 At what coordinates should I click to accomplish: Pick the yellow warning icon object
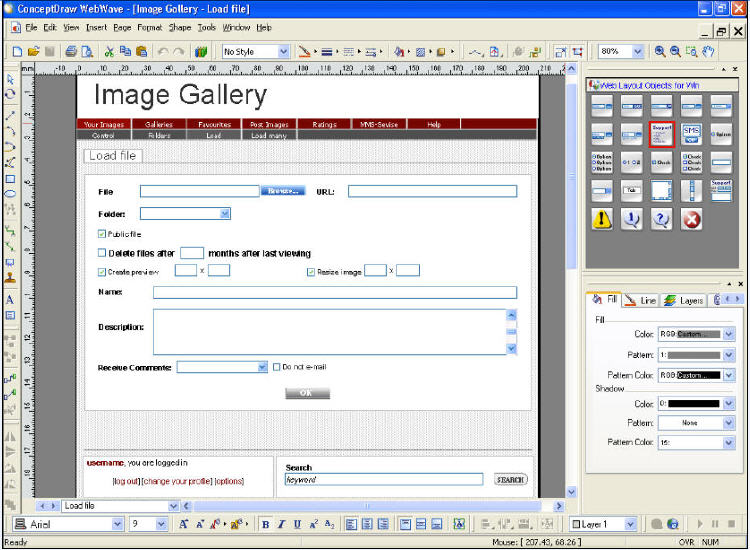point(602,219)
